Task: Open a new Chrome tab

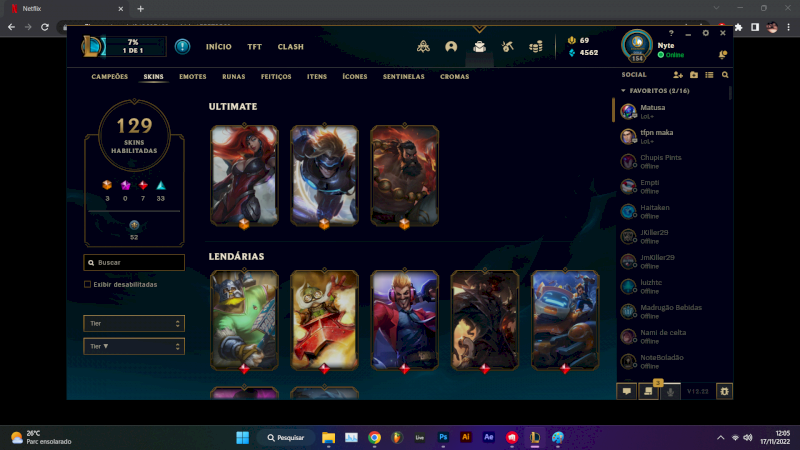Action: 140,9
